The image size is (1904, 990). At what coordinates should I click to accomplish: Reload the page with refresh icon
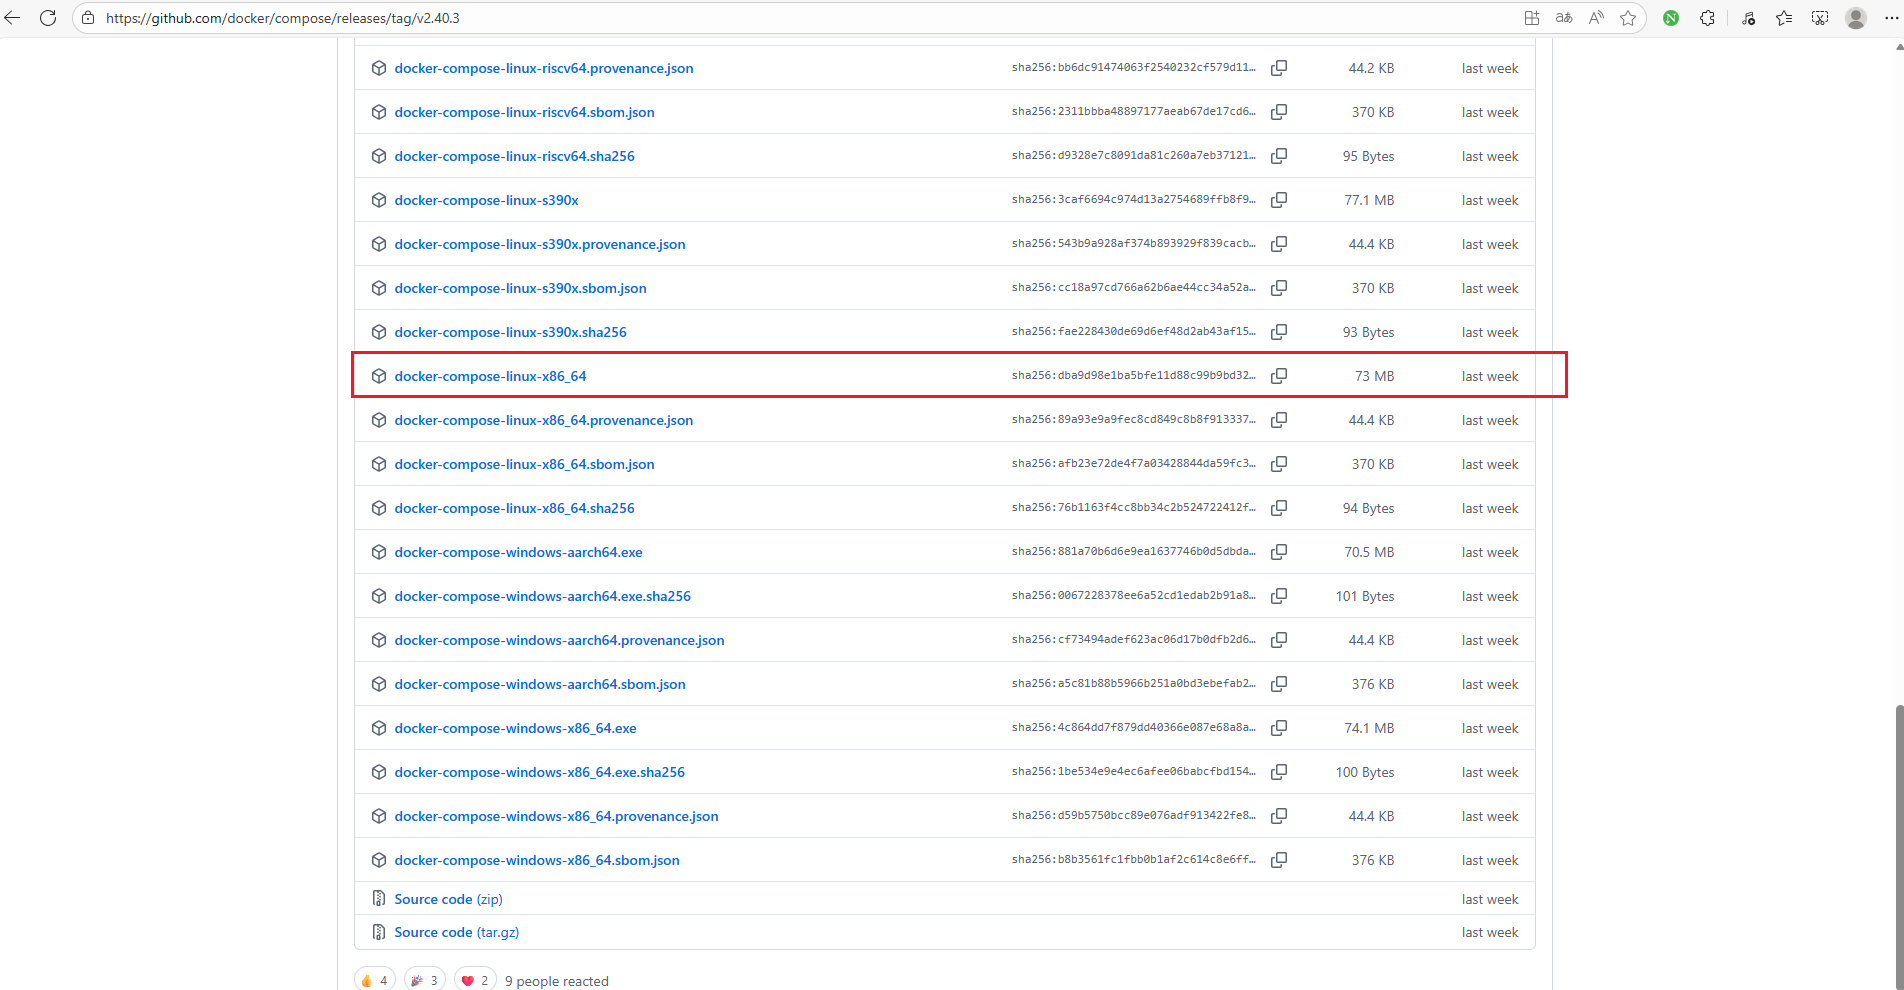click(47, 18)
